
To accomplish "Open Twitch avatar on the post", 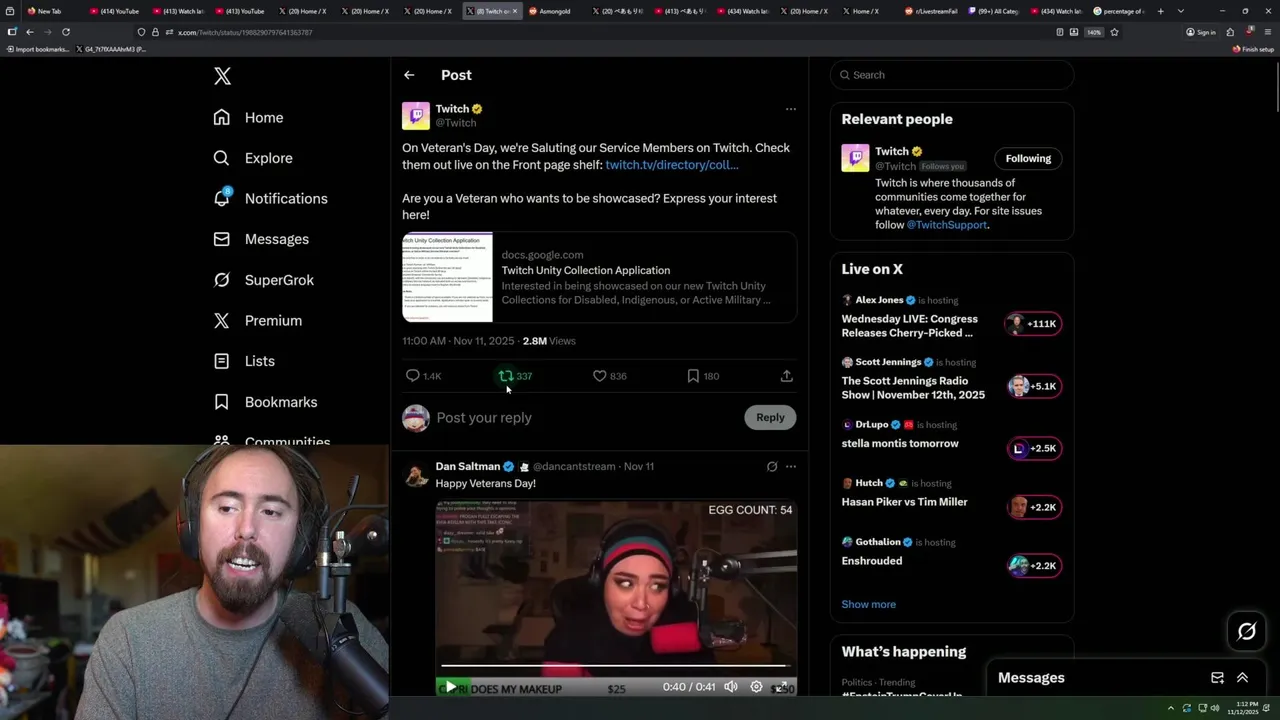I will click(416, 115).
